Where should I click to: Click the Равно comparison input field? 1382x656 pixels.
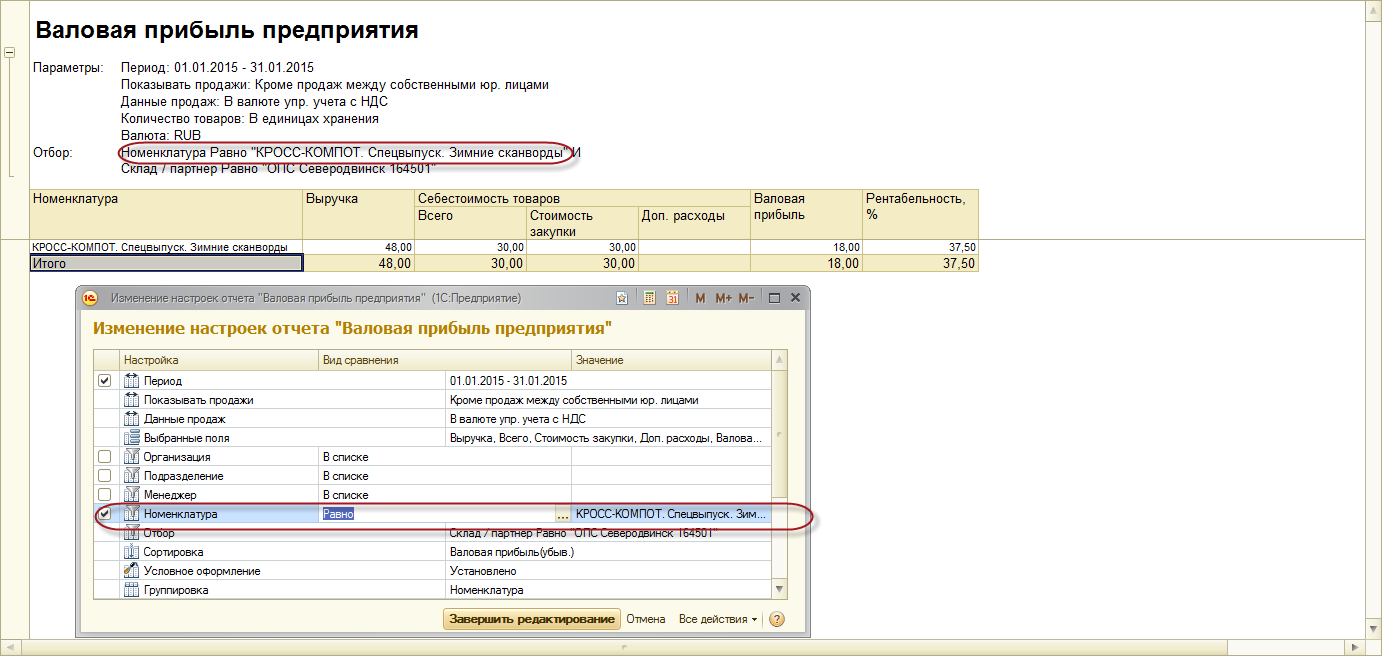[437, 514]
